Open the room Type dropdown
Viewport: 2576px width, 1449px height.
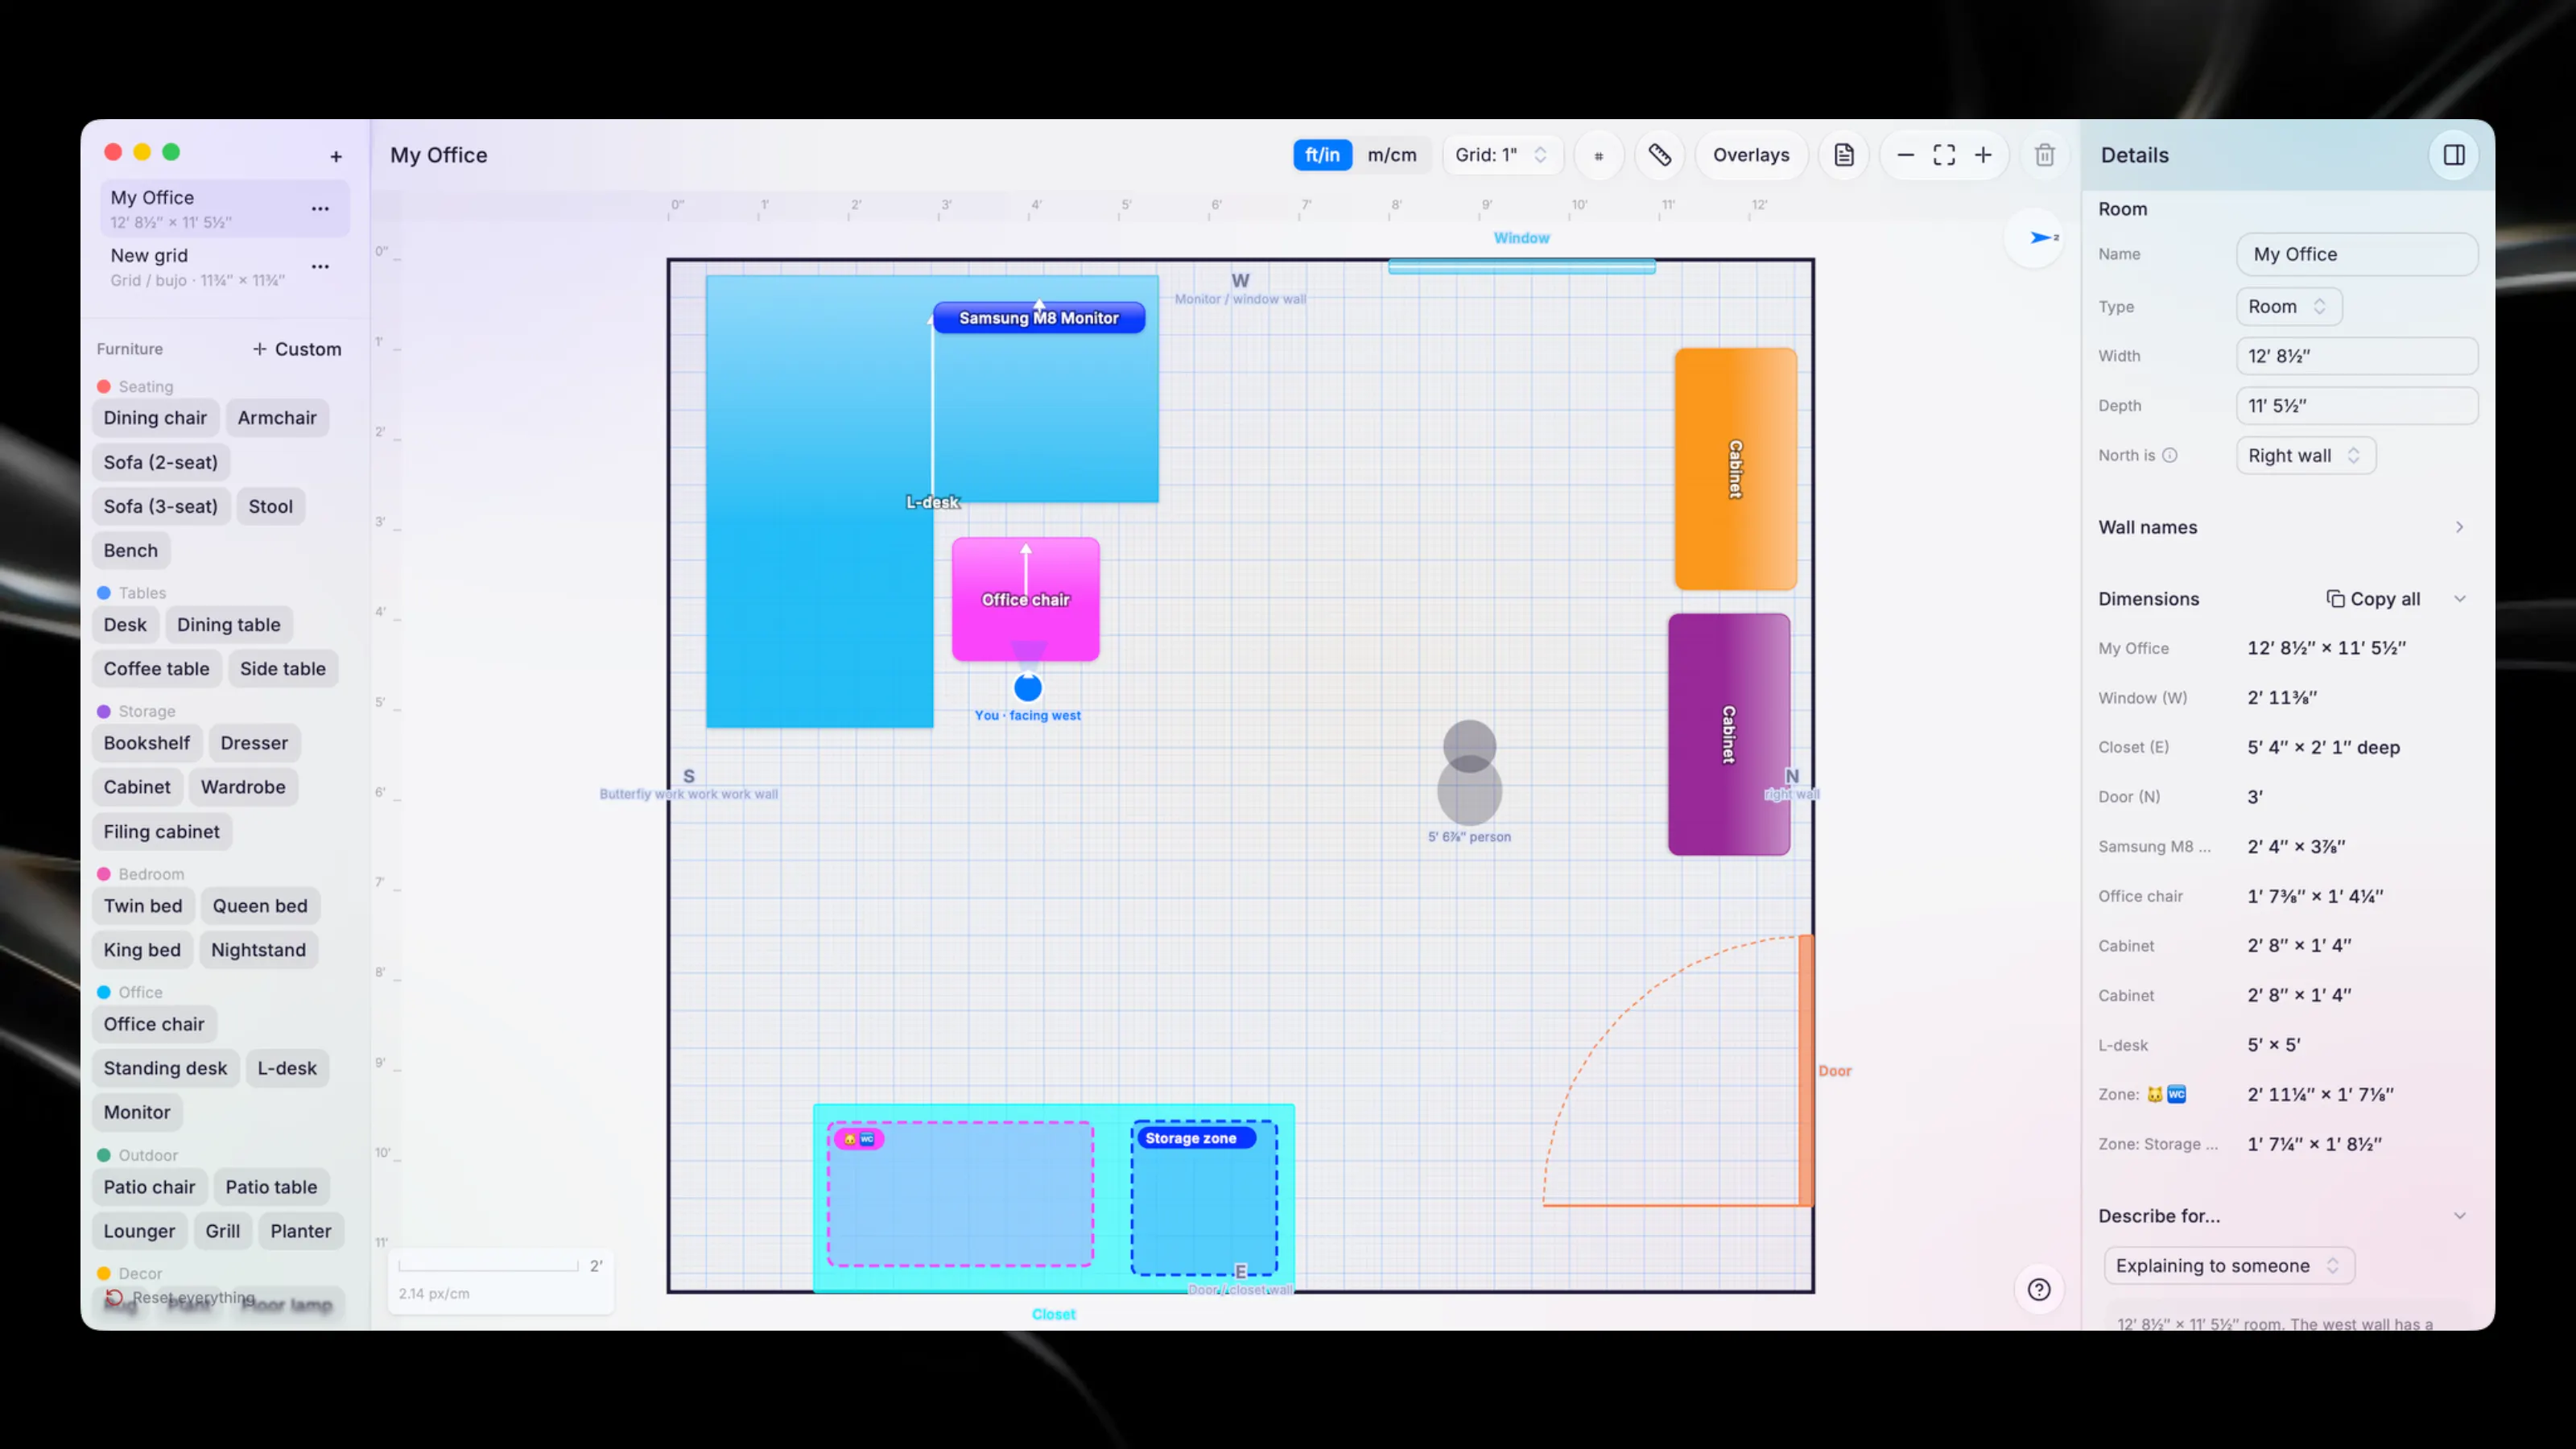click(2288, 307)
